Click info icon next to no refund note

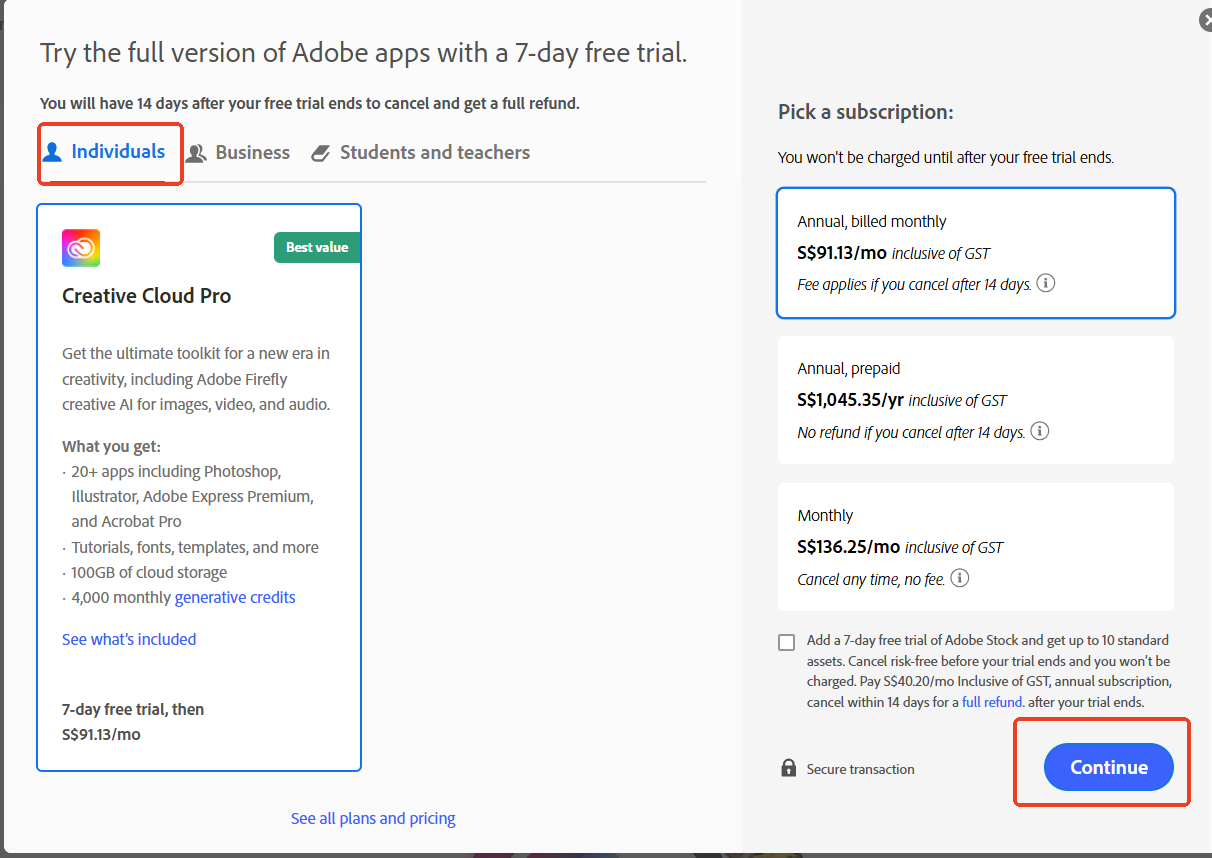pyautogui.click(x=1040, y=431)
